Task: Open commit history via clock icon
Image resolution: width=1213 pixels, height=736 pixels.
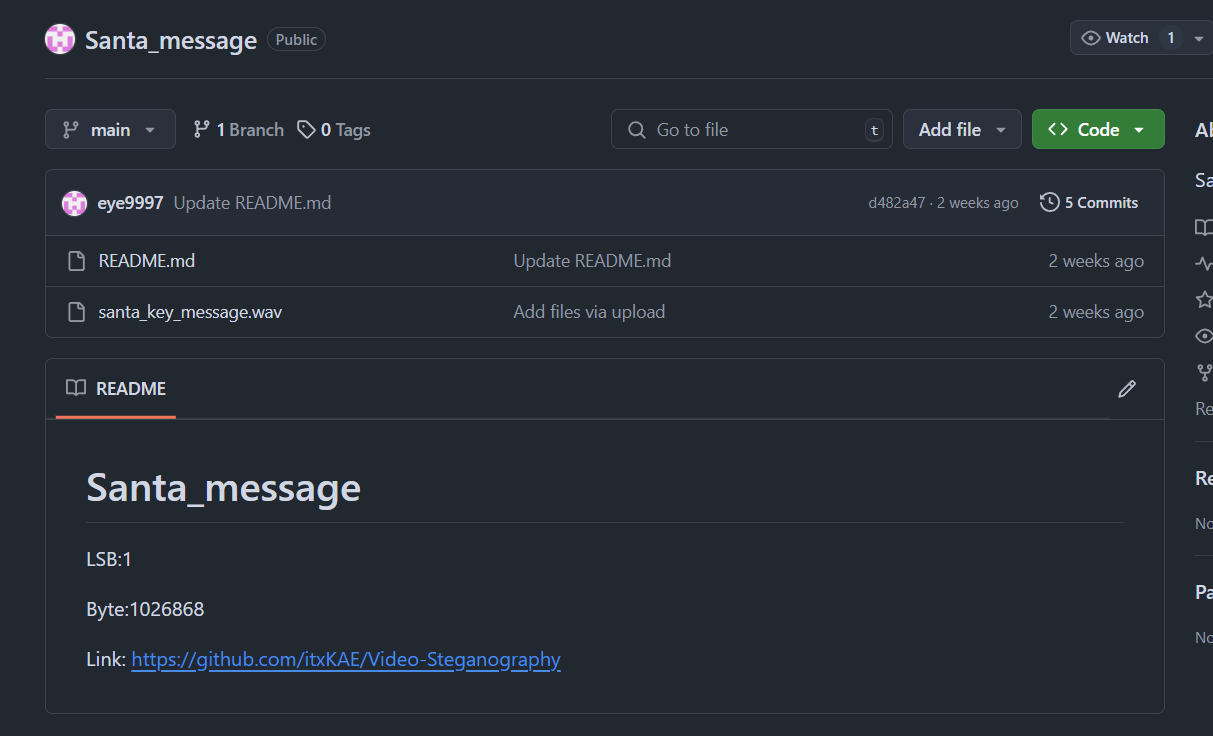Action: tap(1049, 203)
